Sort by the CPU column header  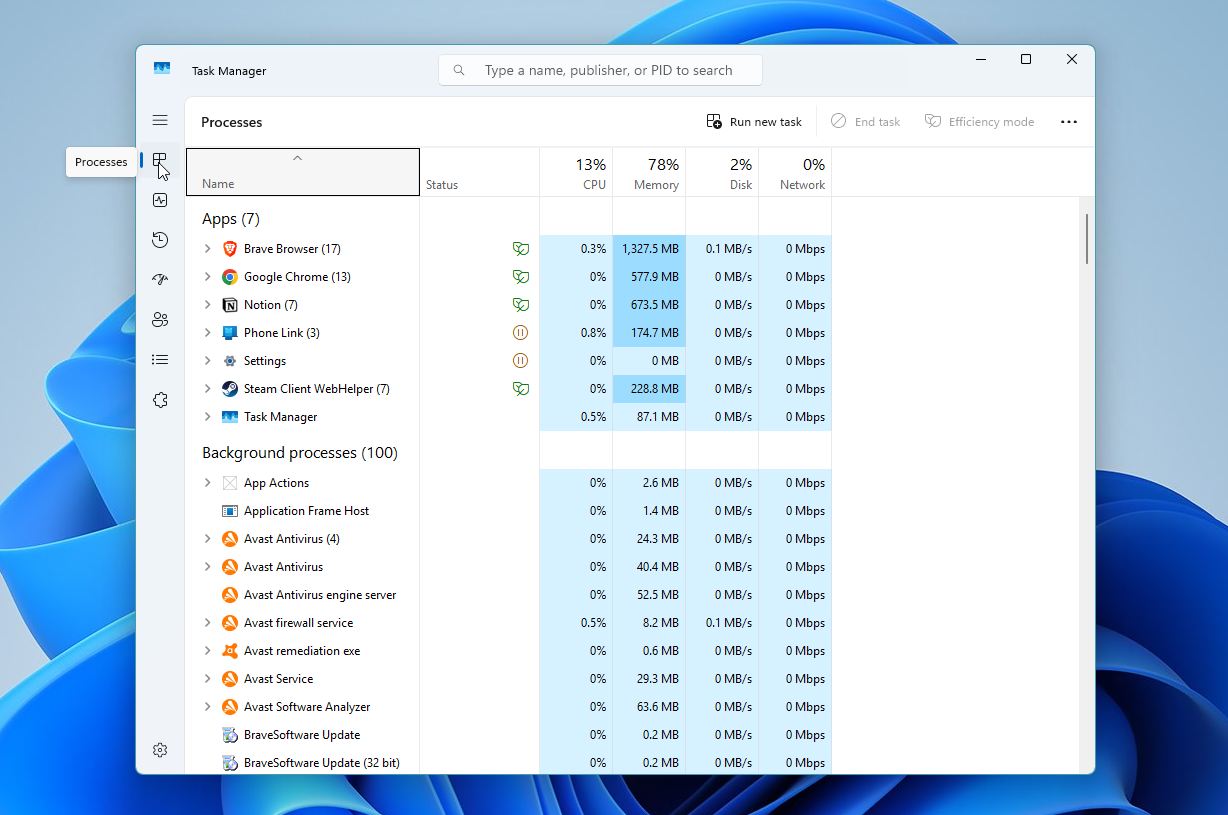coord(576,172)
